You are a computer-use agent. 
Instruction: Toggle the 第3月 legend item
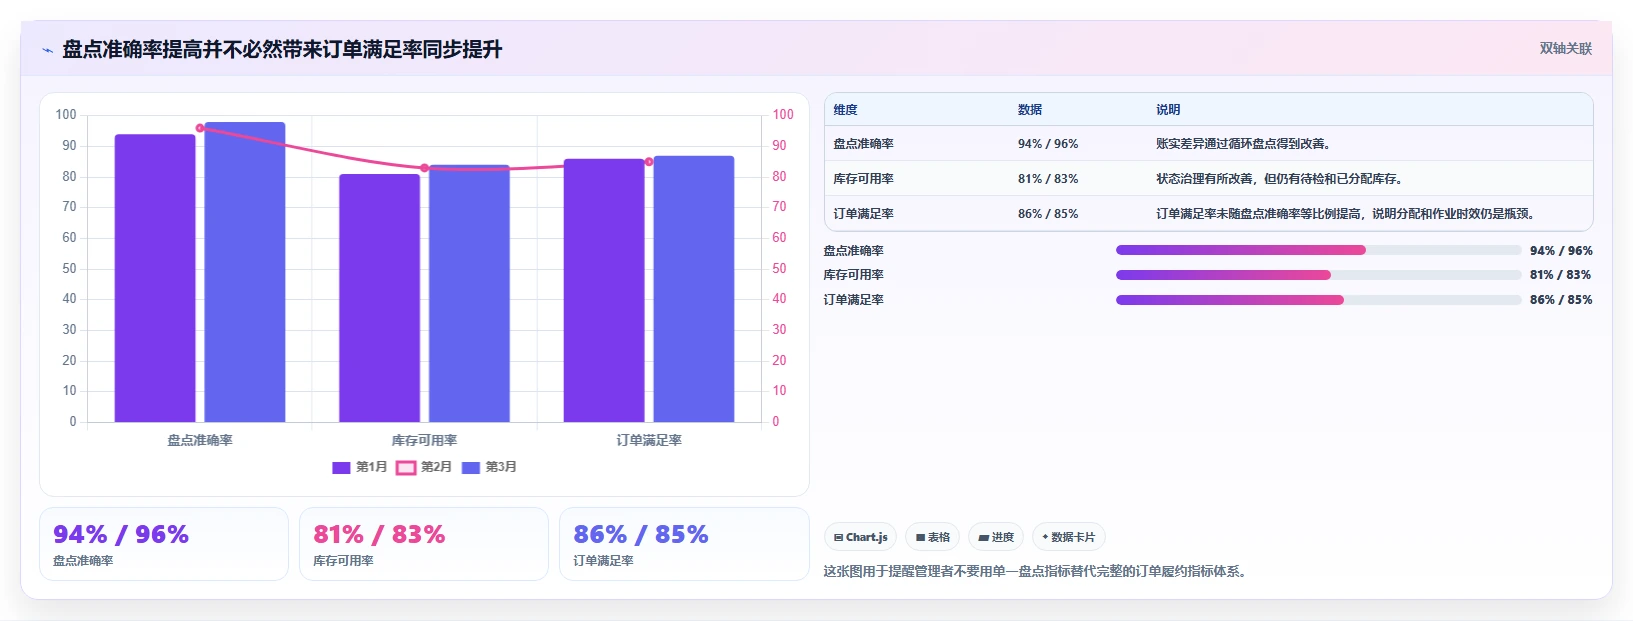point(489,467)
